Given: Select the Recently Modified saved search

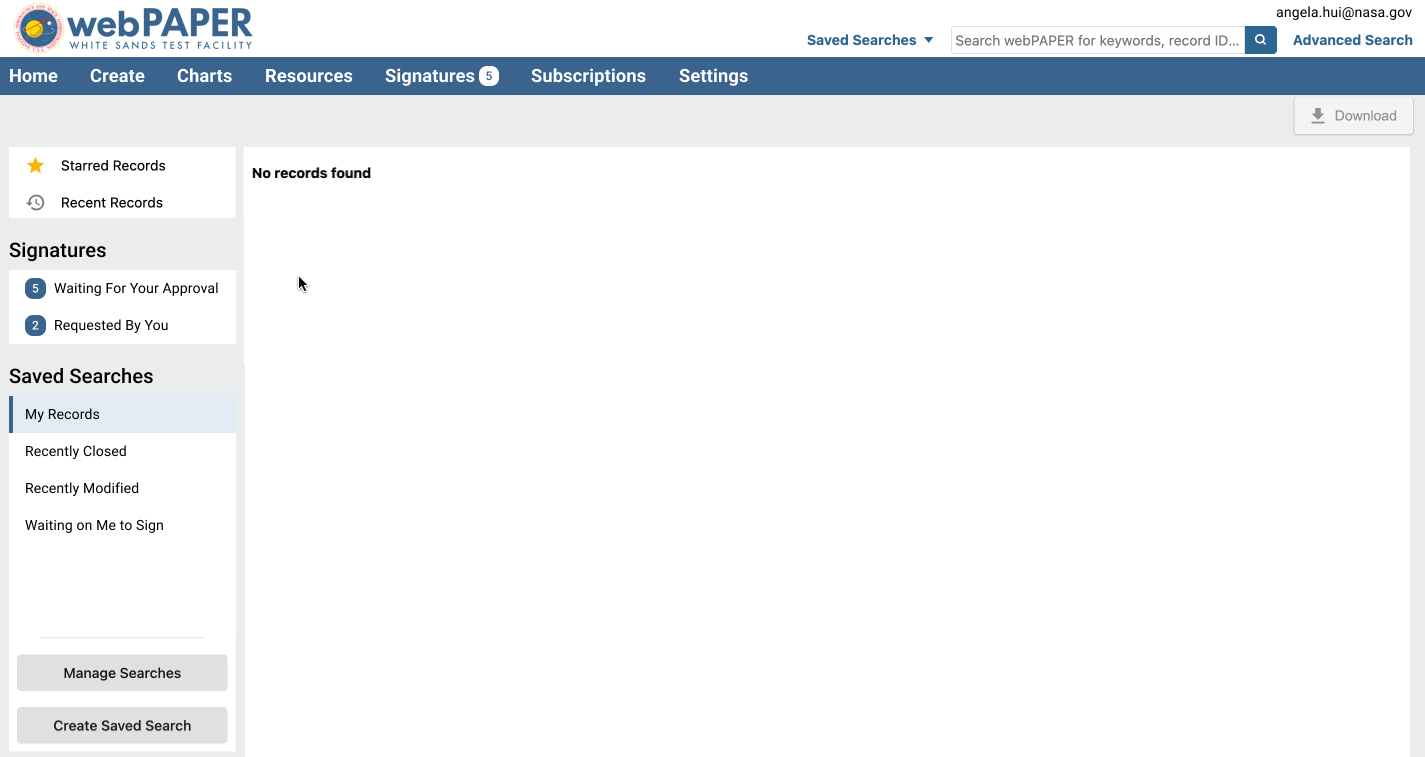Looking at the screenshot, I should click(x=122, y=488).
